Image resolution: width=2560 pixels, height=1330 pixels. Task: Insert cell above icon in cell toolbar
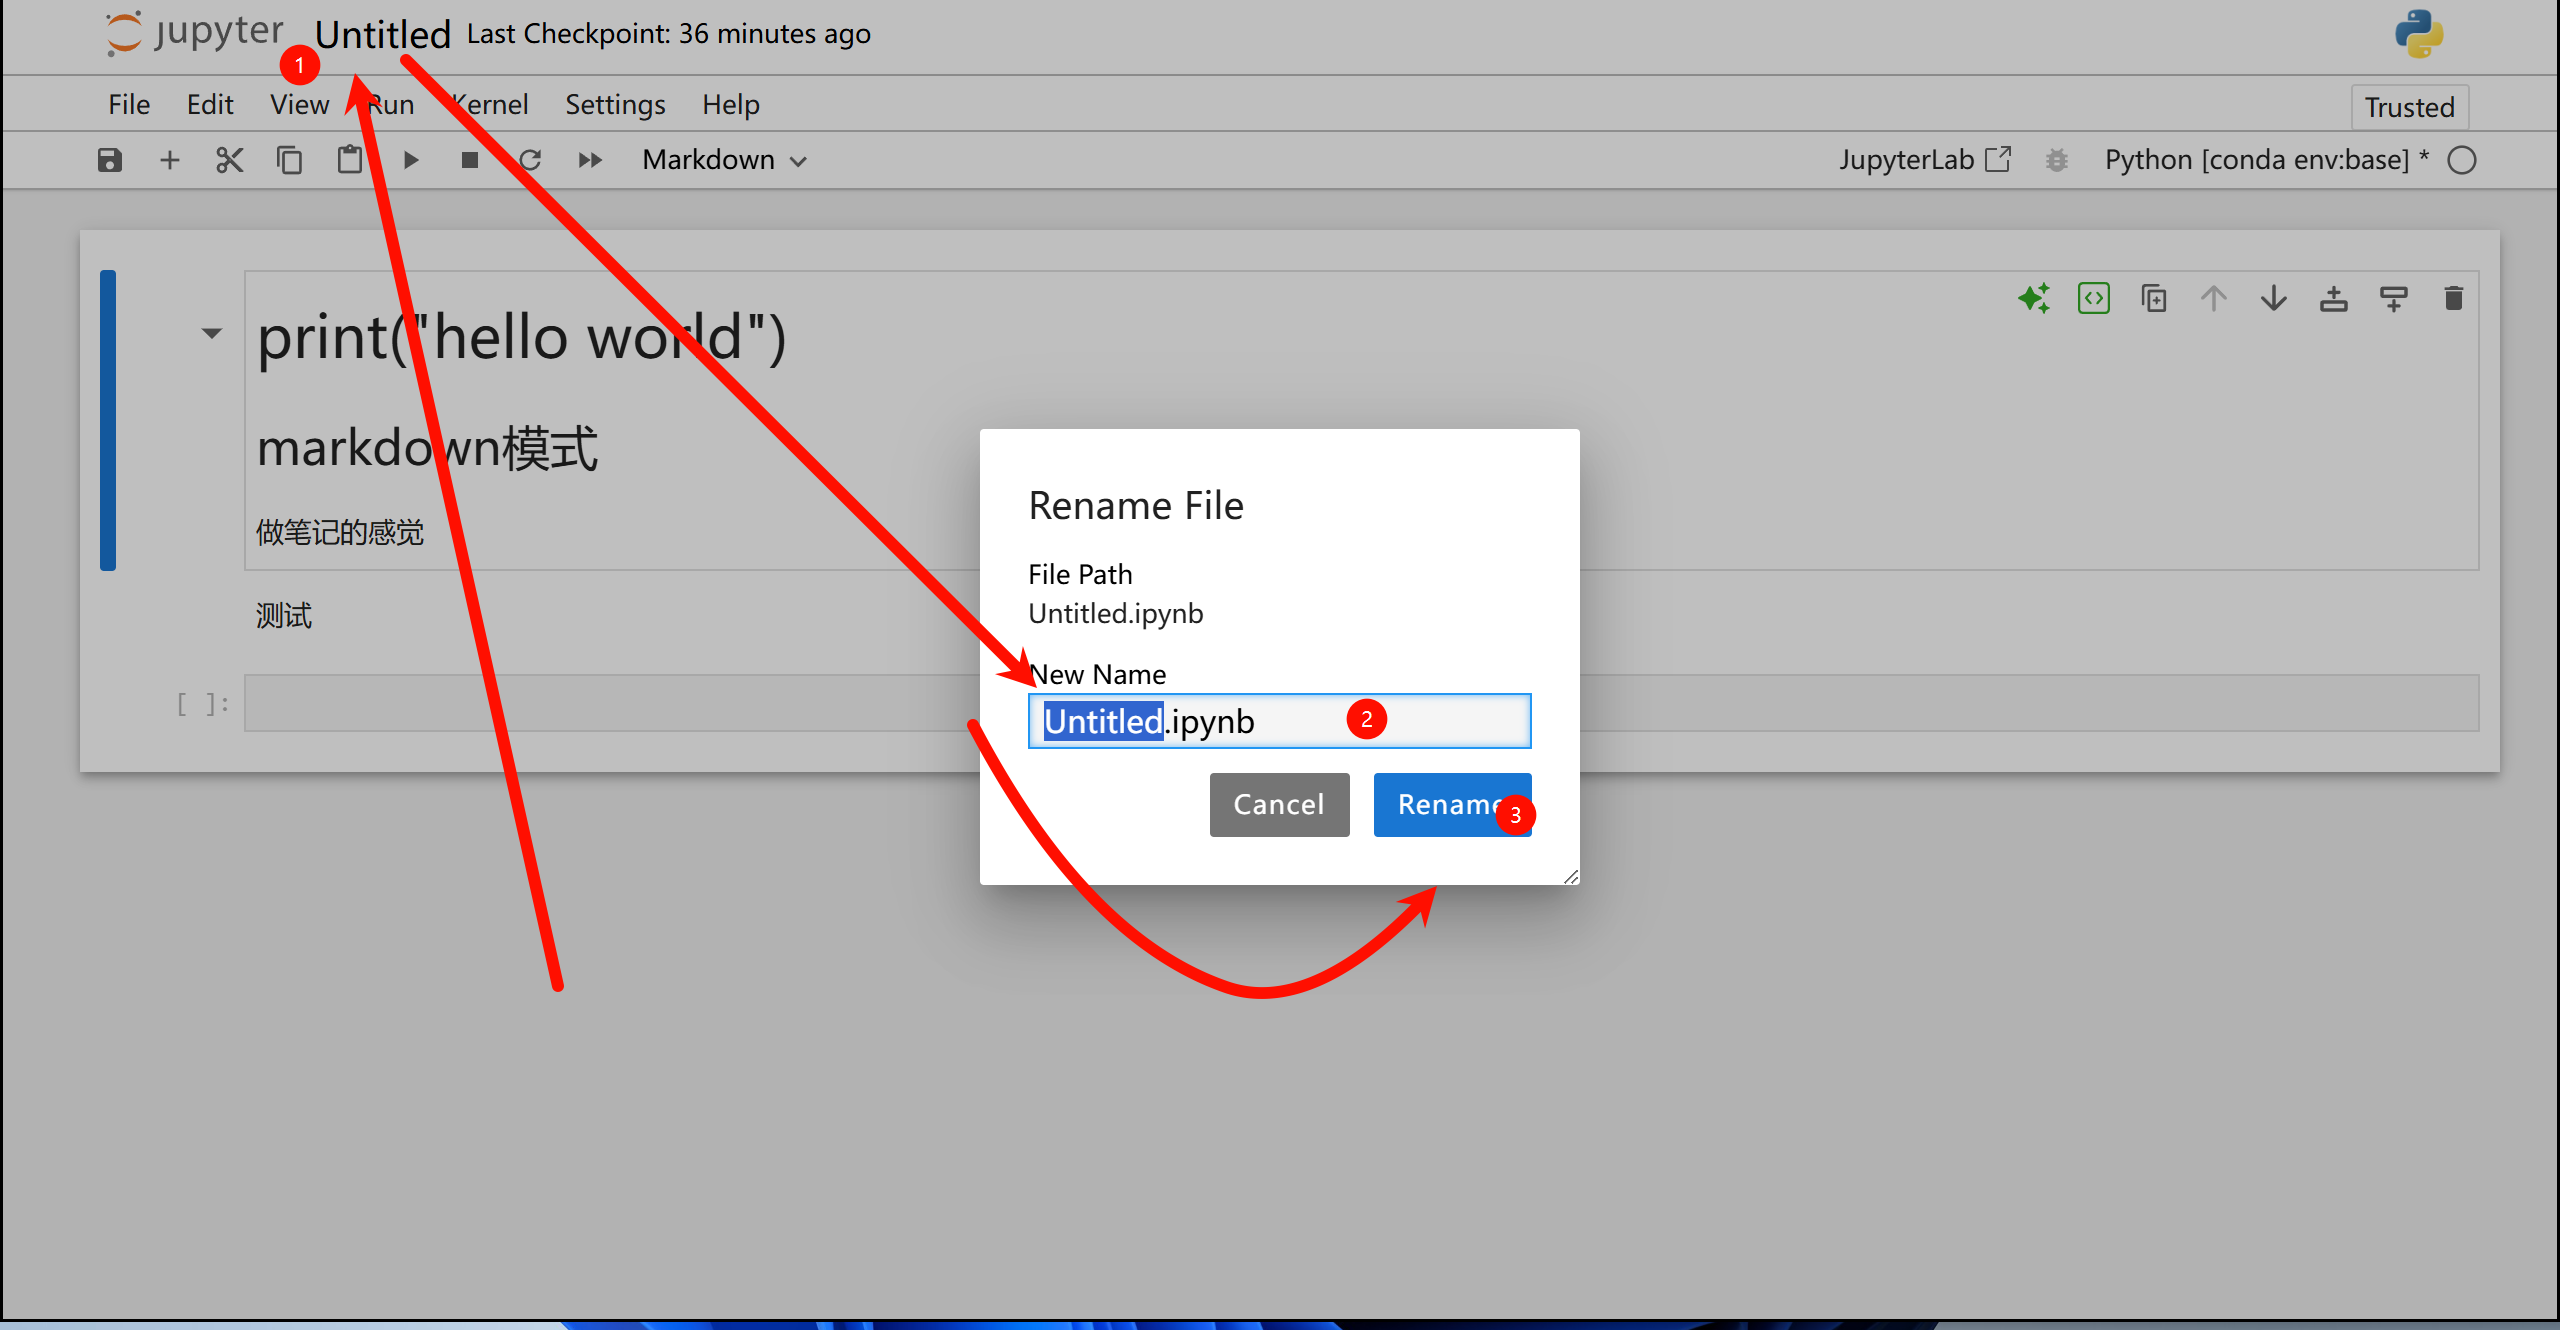(x=2333, y=298)
